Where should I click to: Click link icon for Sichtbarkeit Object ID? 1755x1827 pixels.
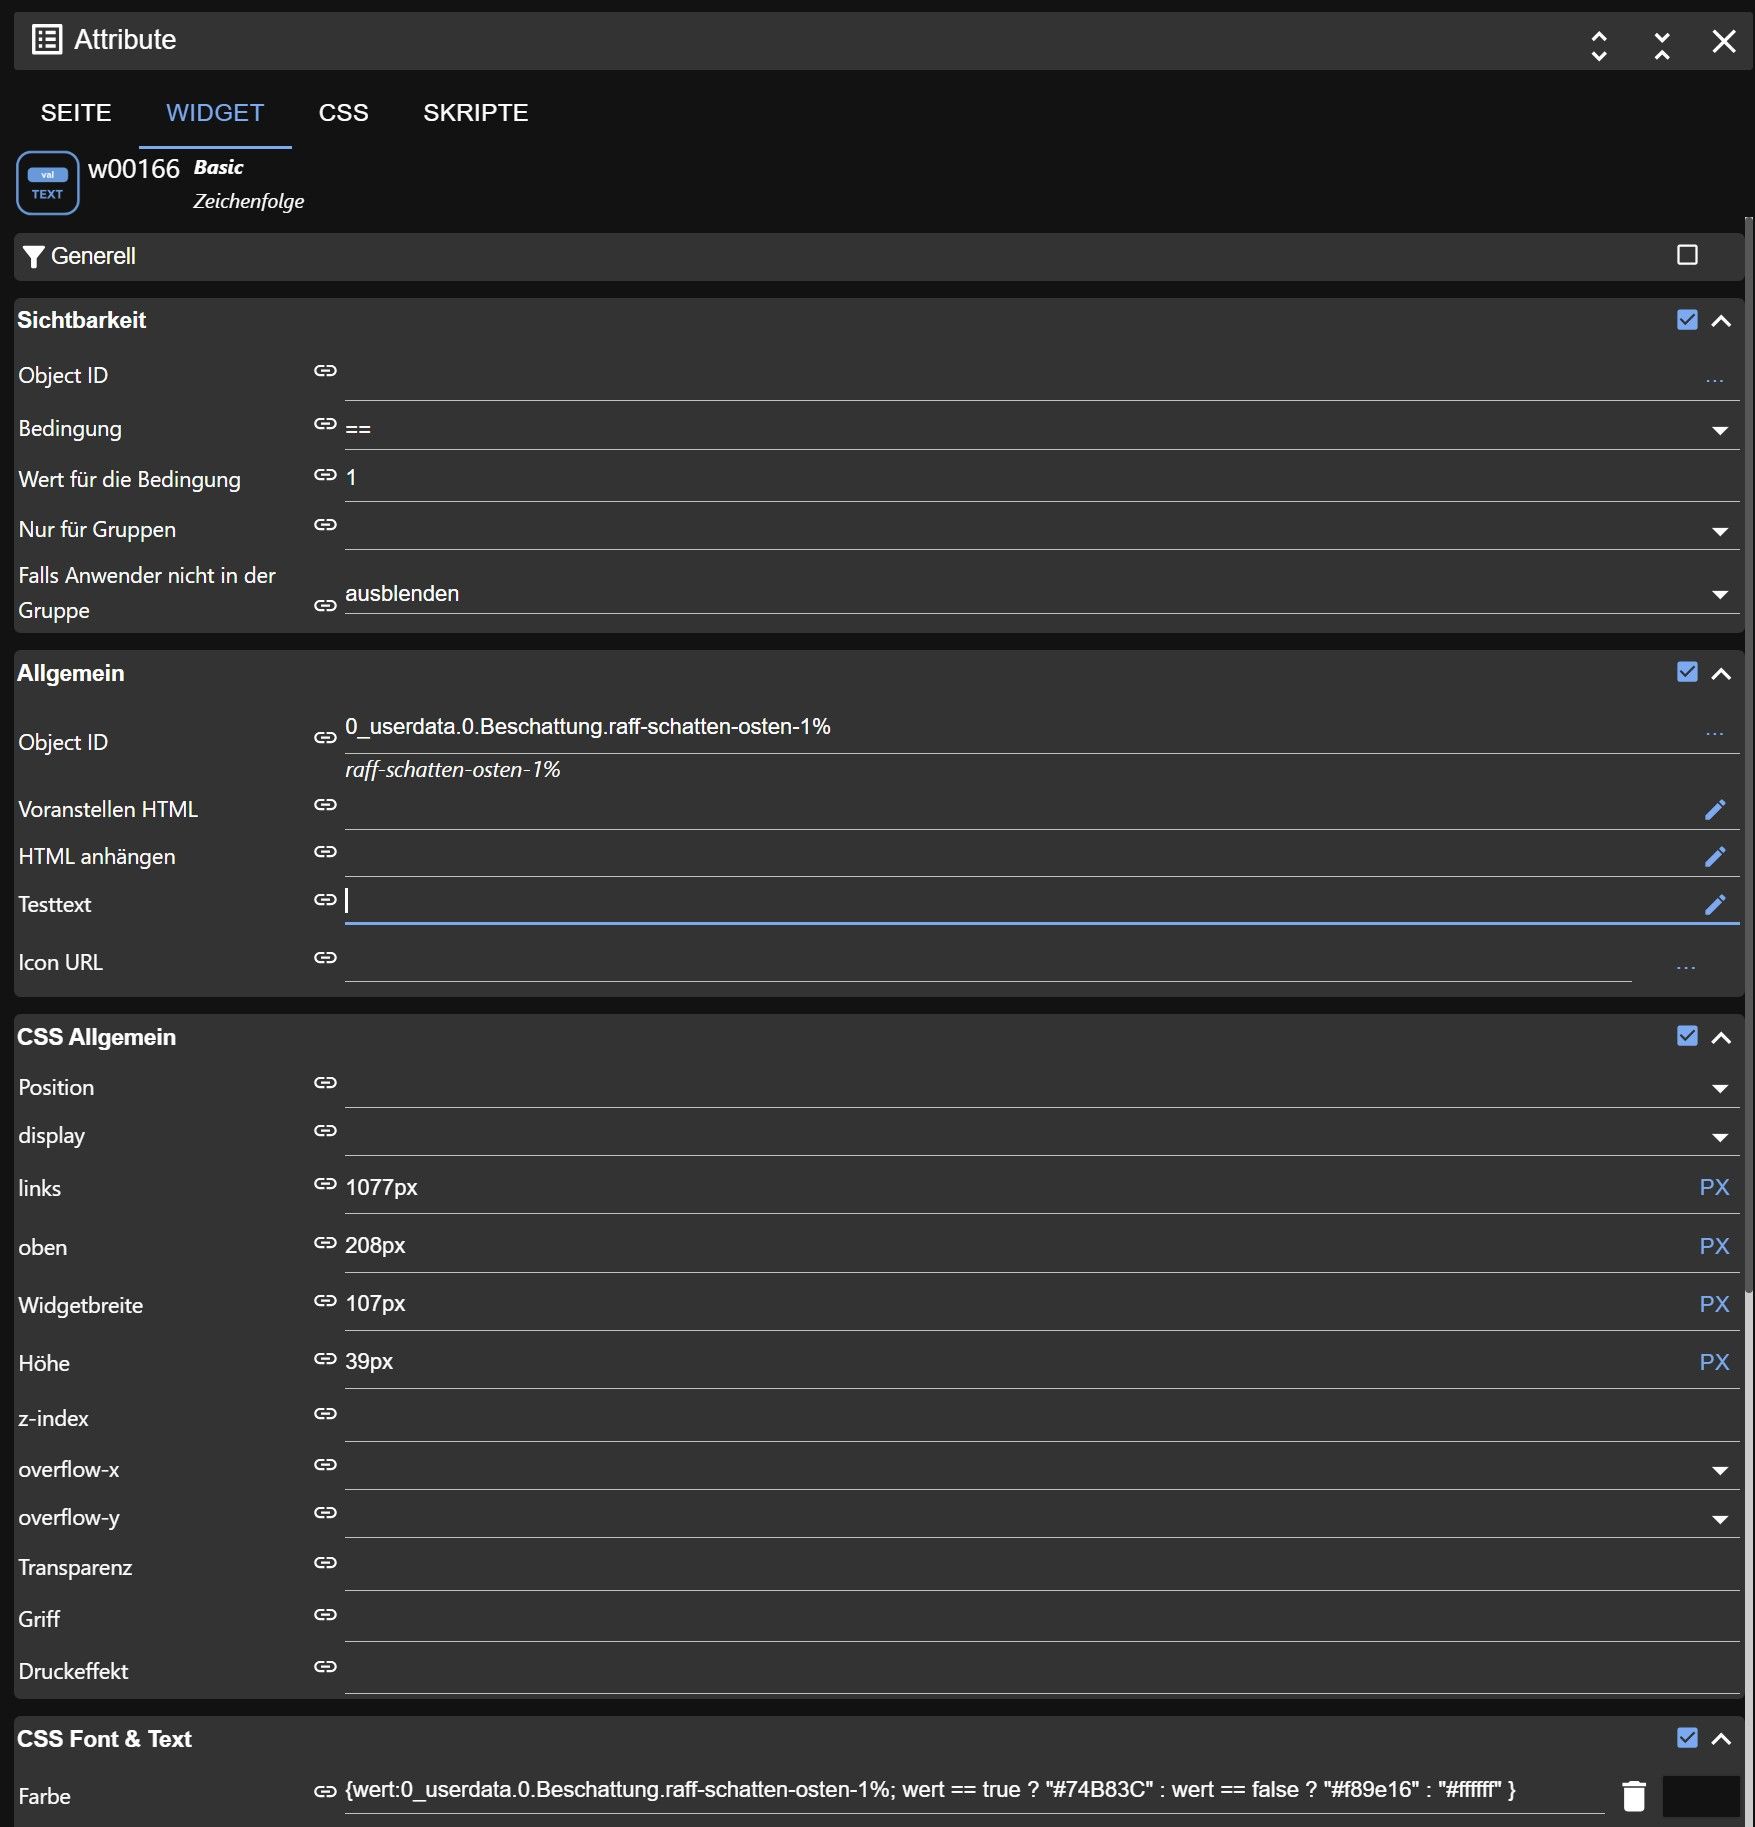click(x=325, y=371)
